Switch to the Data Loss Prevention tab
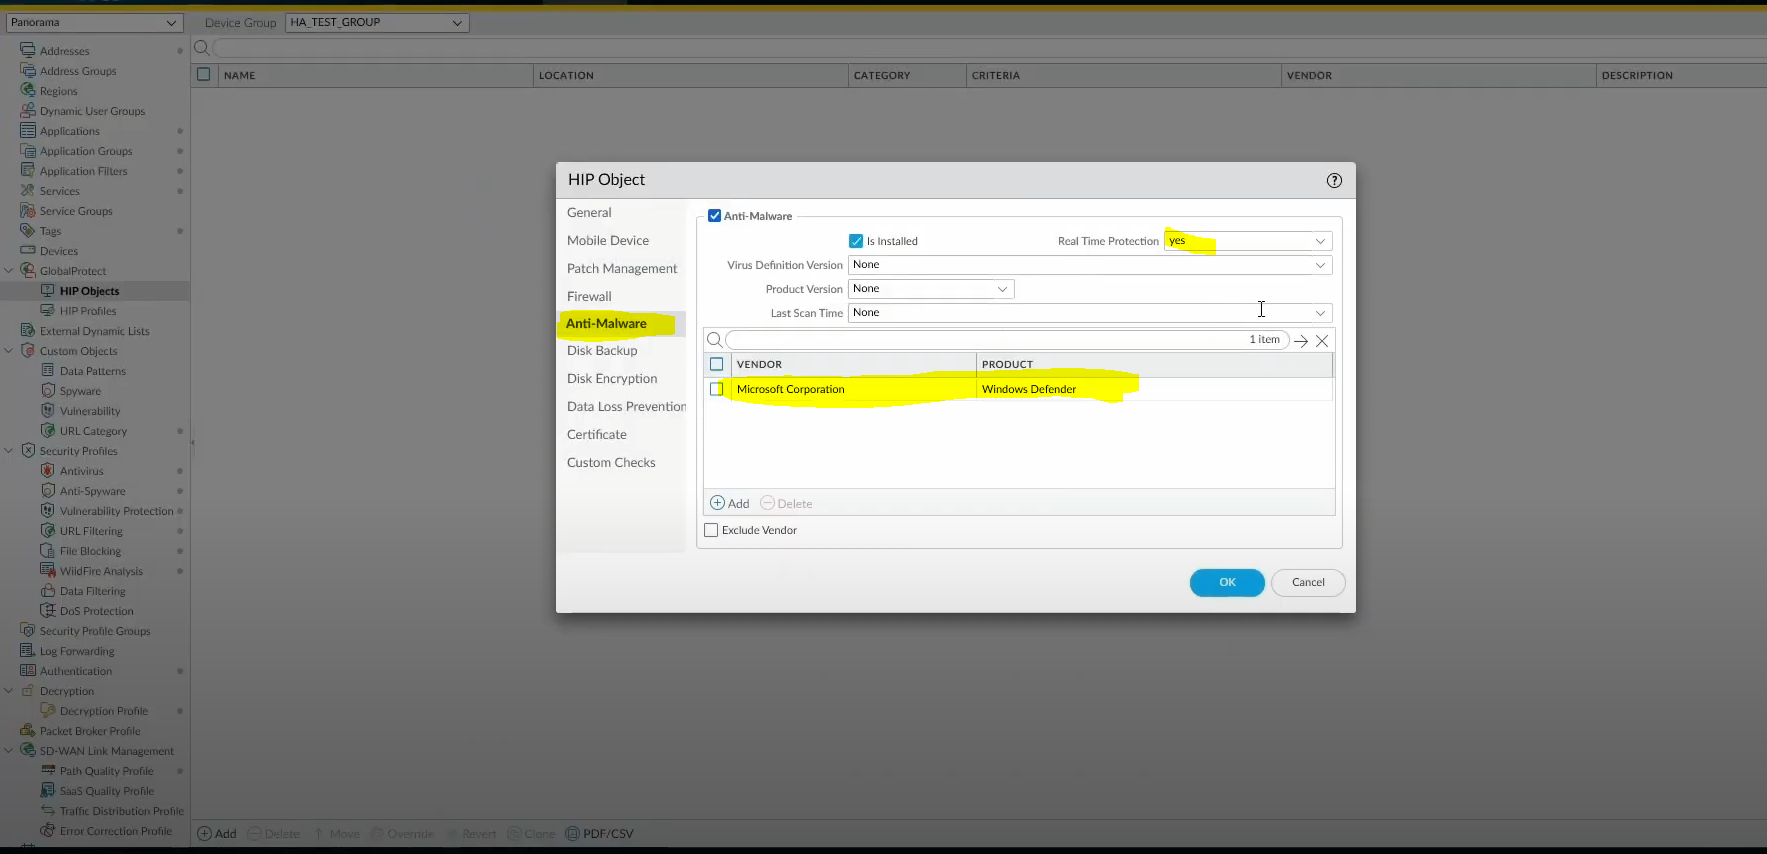 coord(626,406)
